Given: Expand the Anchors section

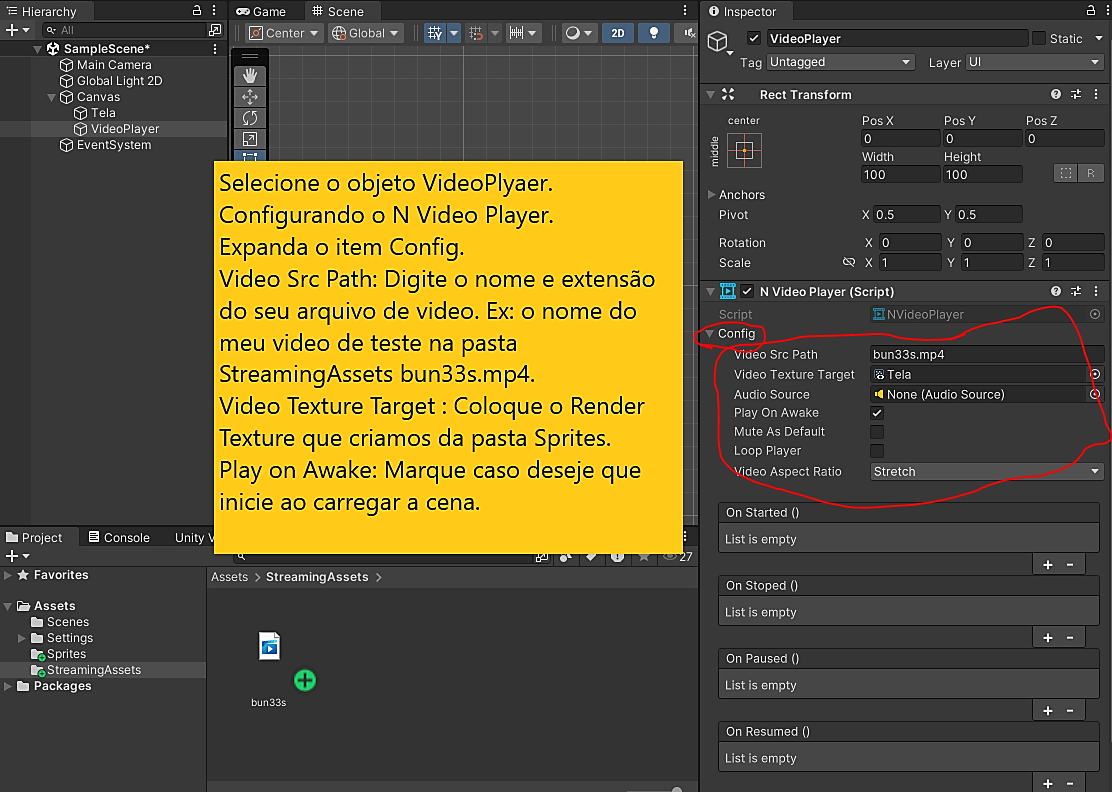Looking at the screenshot, I should click(x=711, y=194).
